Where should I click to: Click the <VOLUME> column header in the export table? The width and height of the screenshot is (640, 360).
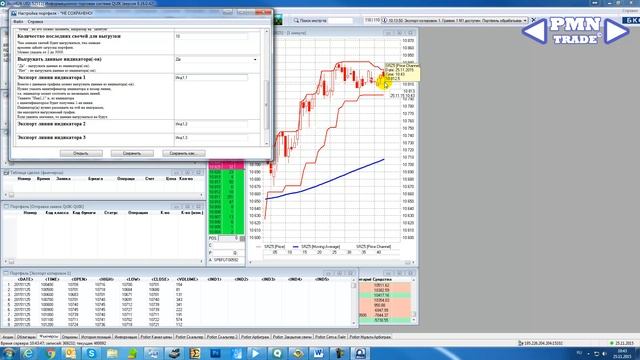pyautogui.click(x=187, y=279)
